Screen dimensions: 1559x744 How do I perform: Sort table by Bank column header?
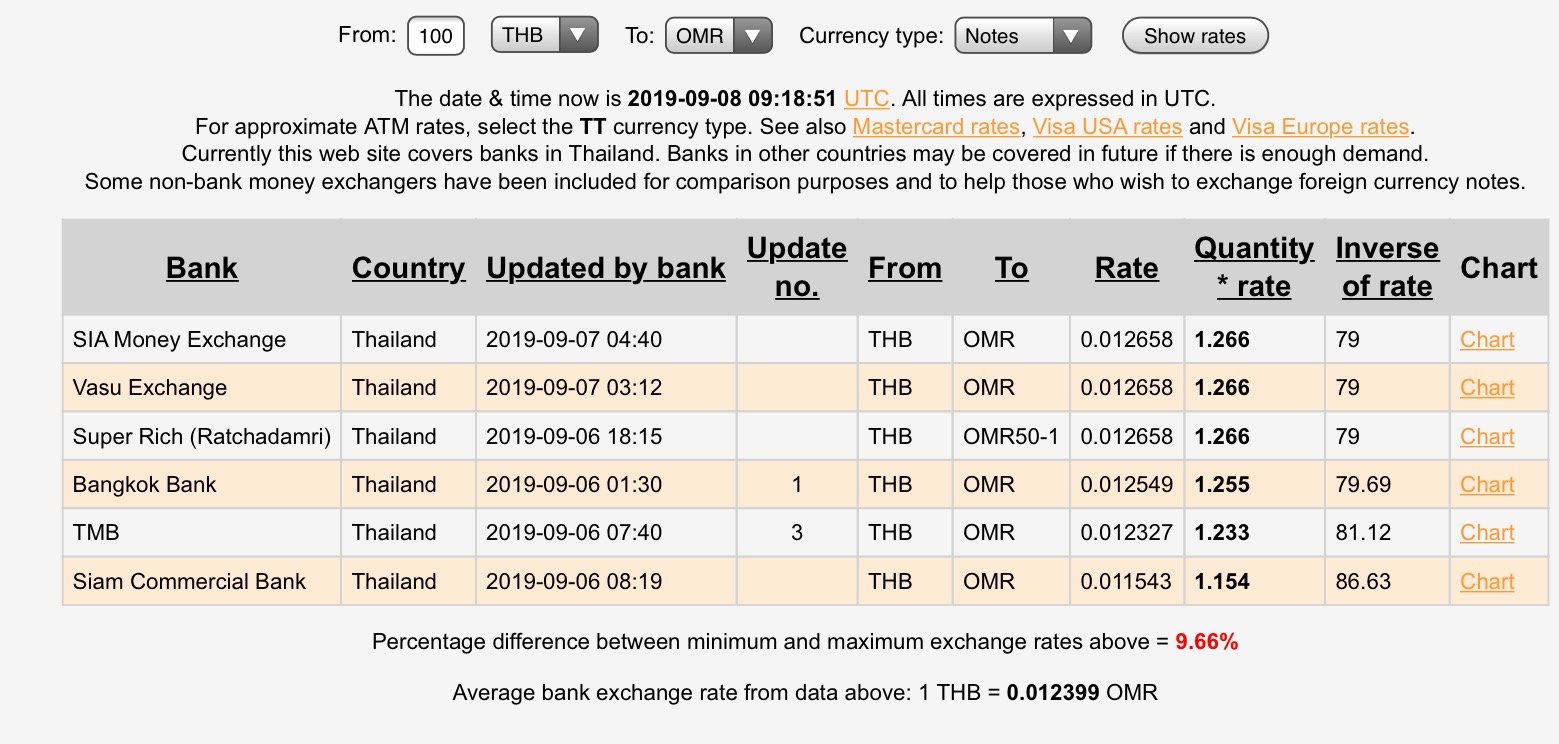202,268
